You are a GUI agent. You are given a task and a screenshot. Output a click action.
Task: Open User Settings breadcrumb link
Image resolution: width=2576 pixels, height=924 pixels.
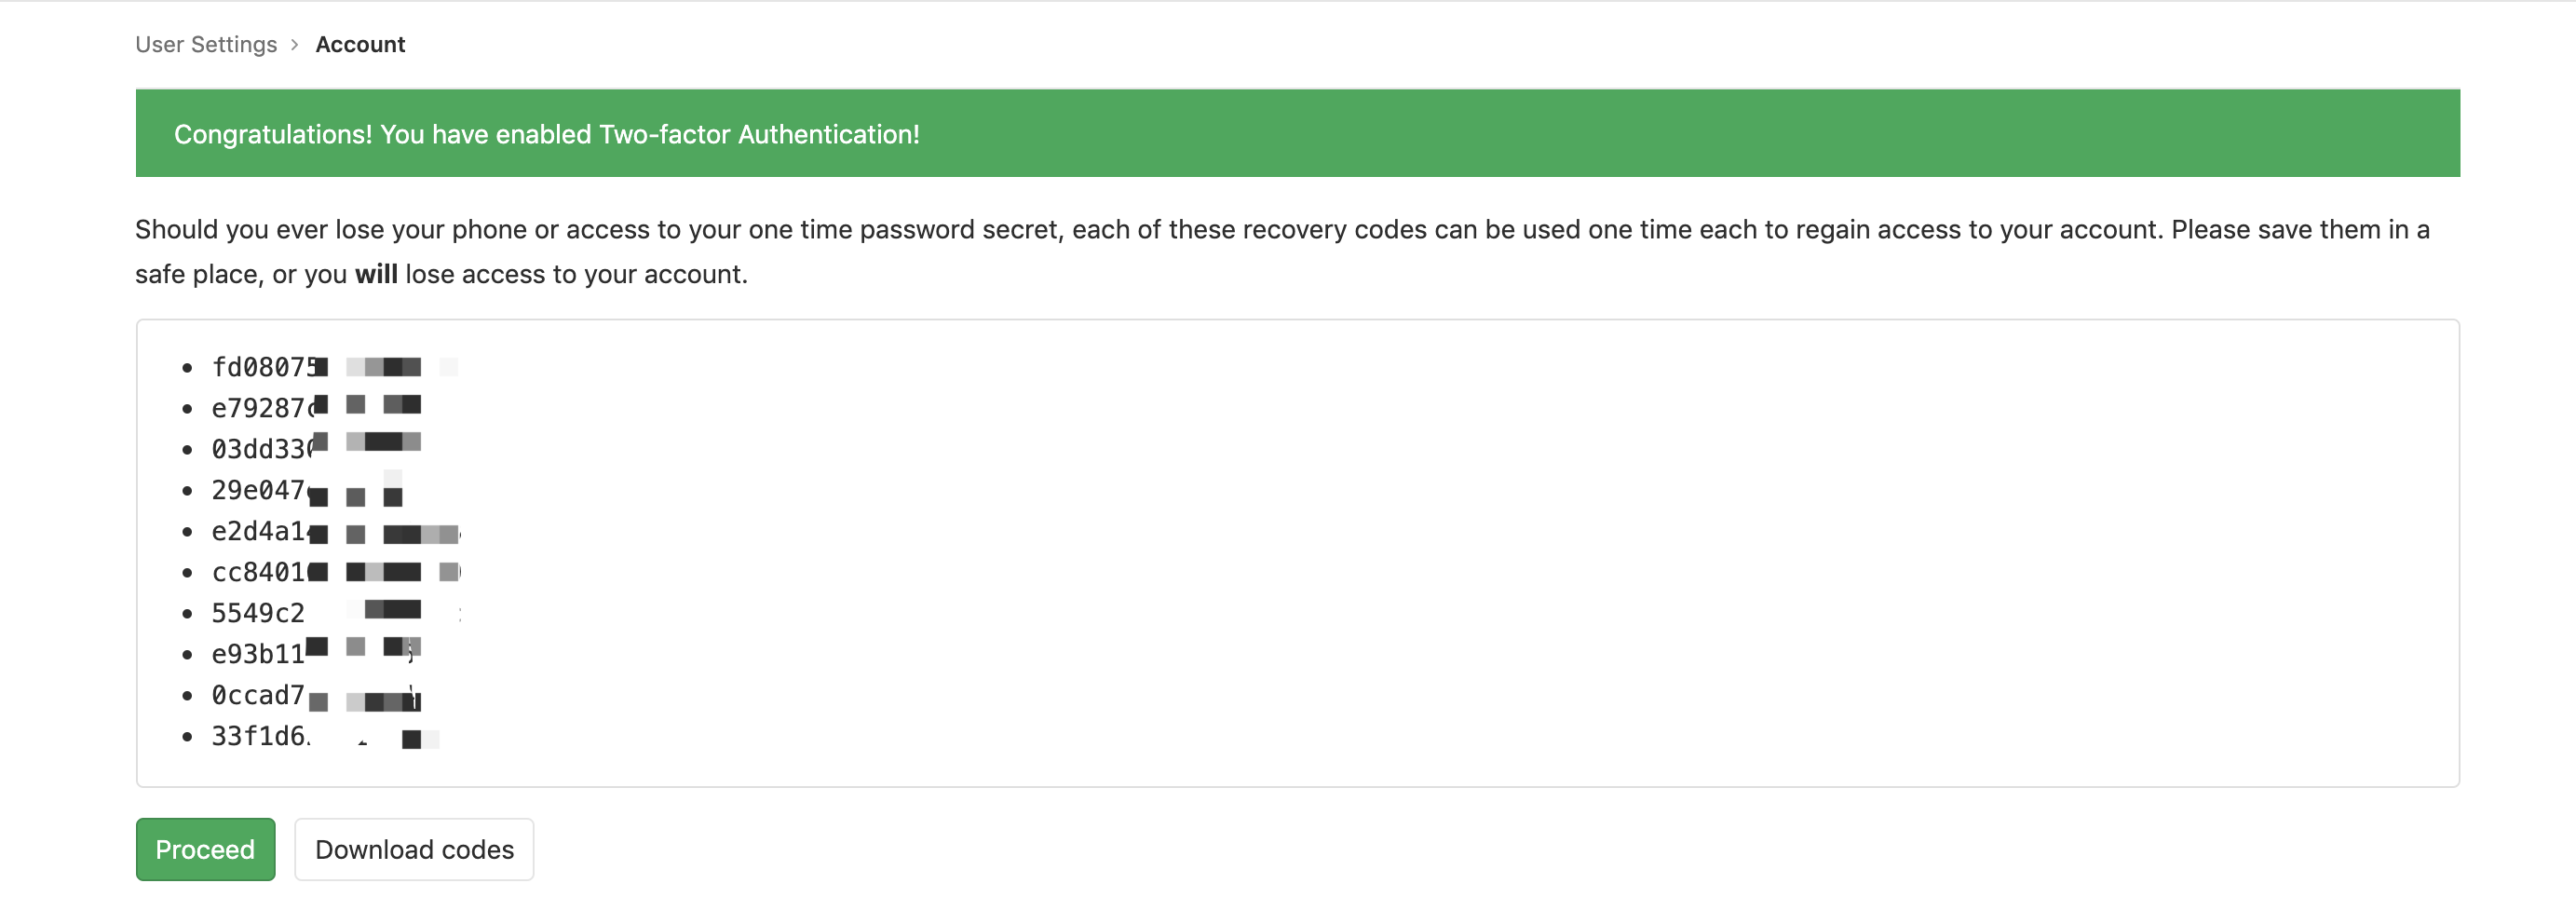coord(206,44)
